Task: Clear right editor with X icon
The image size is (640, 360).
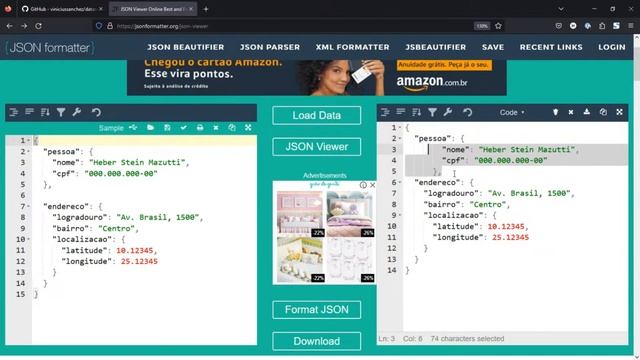Action: click(x=571, y=112)
